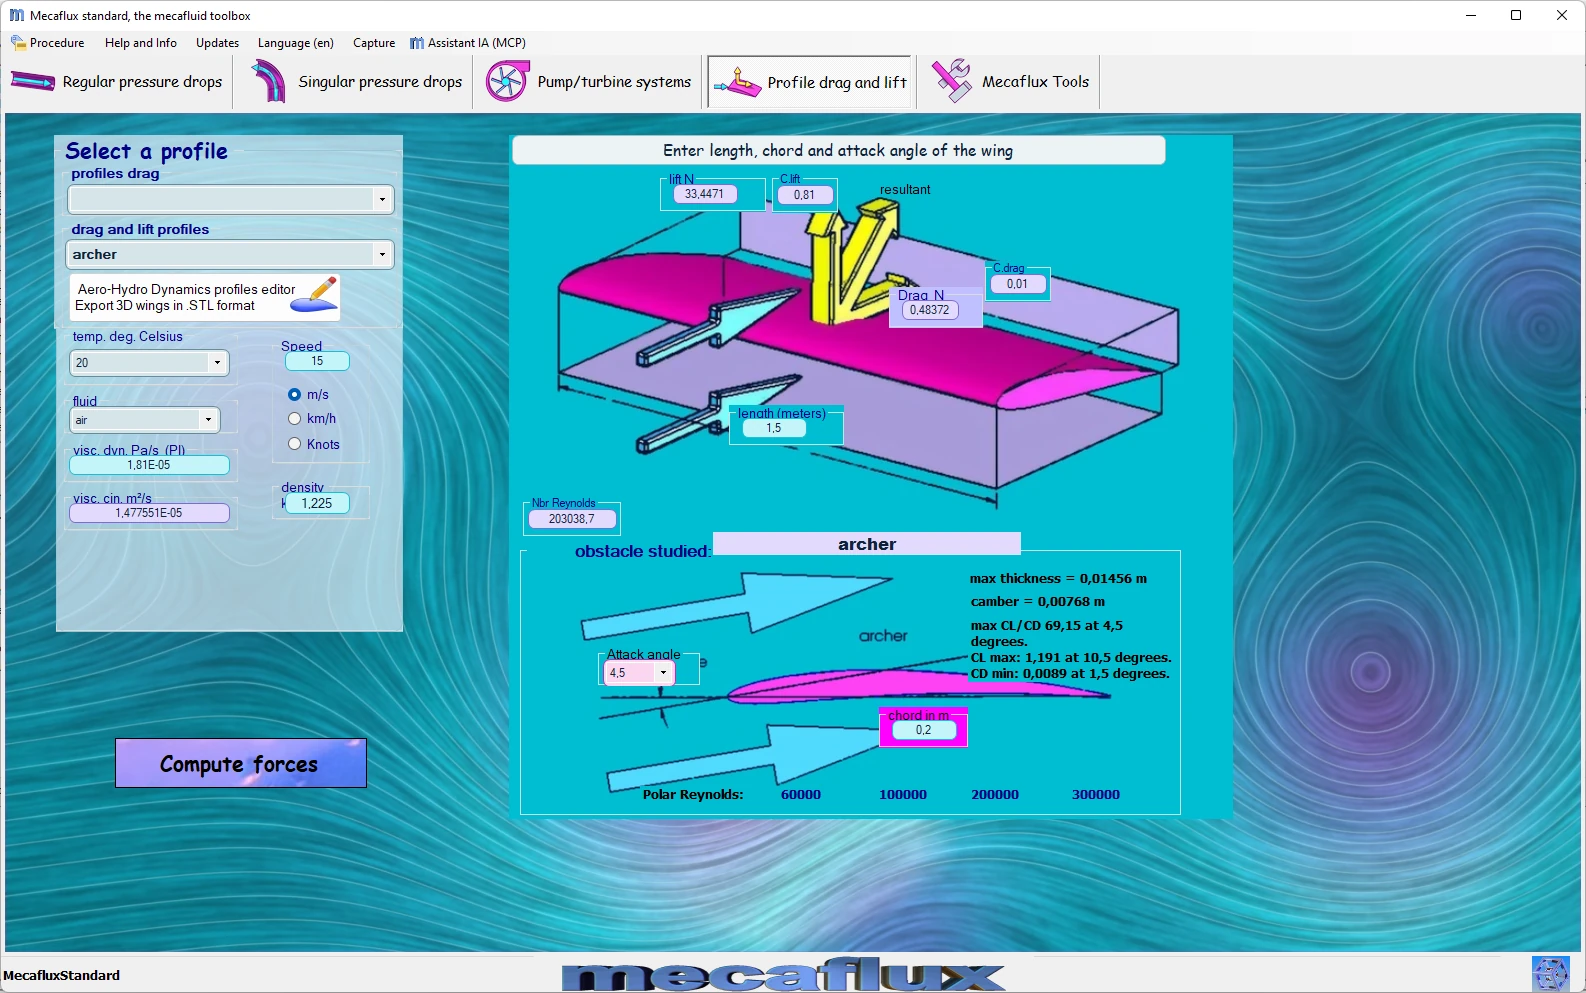Click the globe icon in status bar
This screenshot has height=993, width=1586.
pyautogui.click(x=1550, y=973)
